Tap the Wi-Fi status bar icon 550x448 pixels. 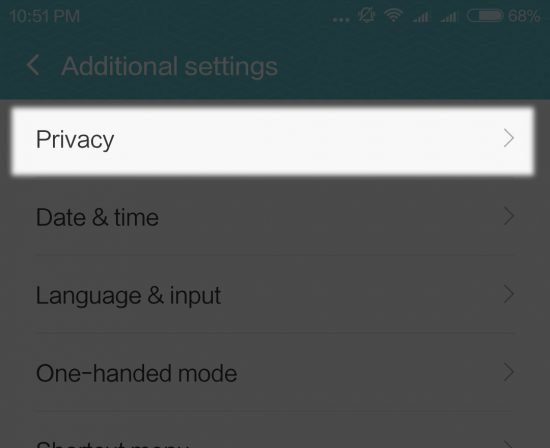[393, 16]
